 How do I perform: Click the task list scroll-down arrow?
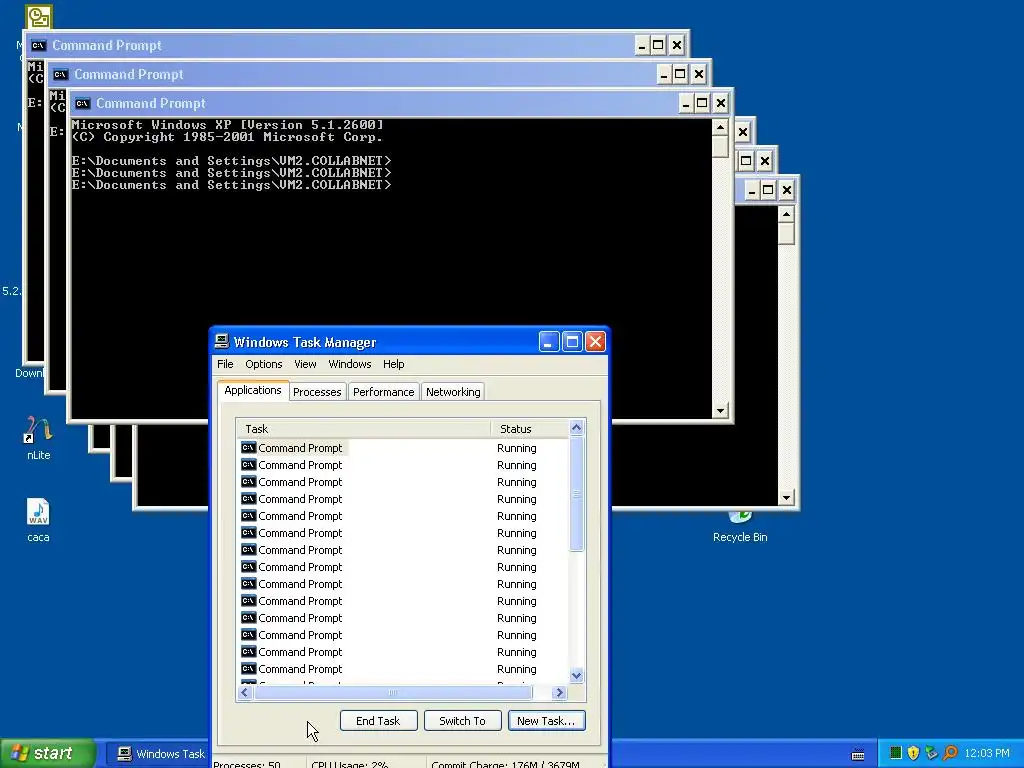click(576, 676)
